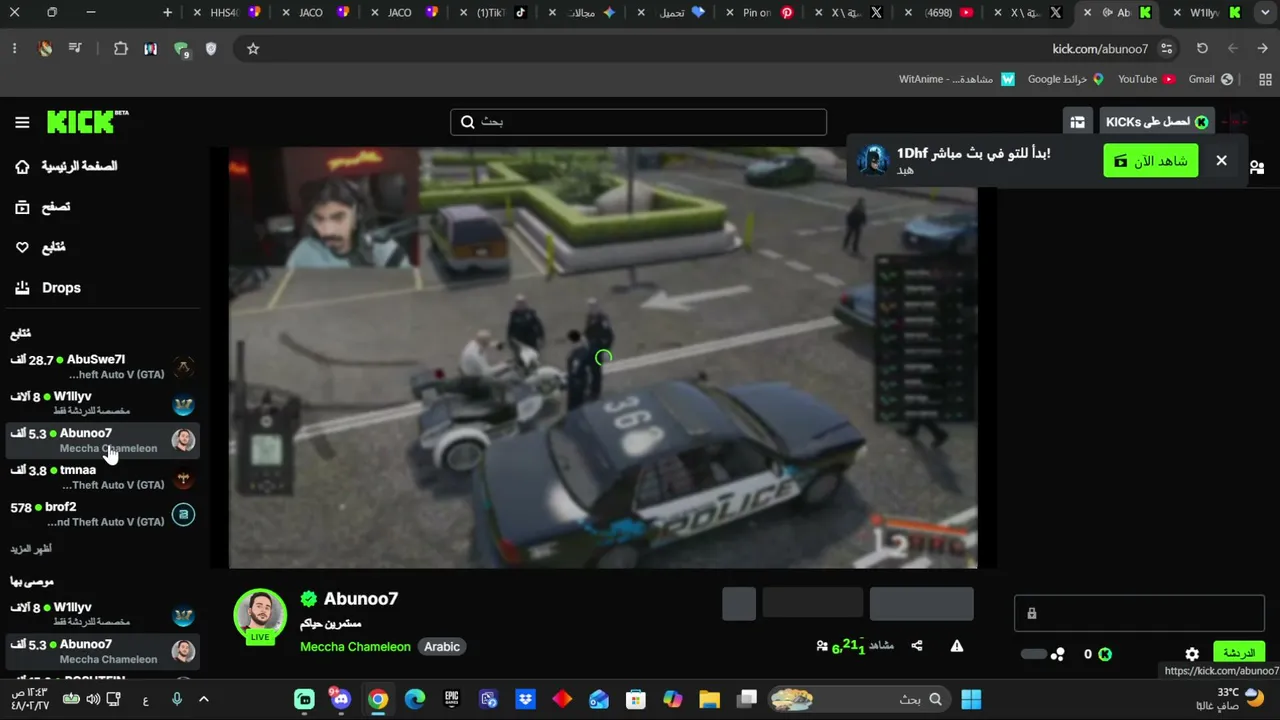Click the Abunoo7 channel name heading
This screenshot has height=720, width=1280.
[x=361, y=599]
